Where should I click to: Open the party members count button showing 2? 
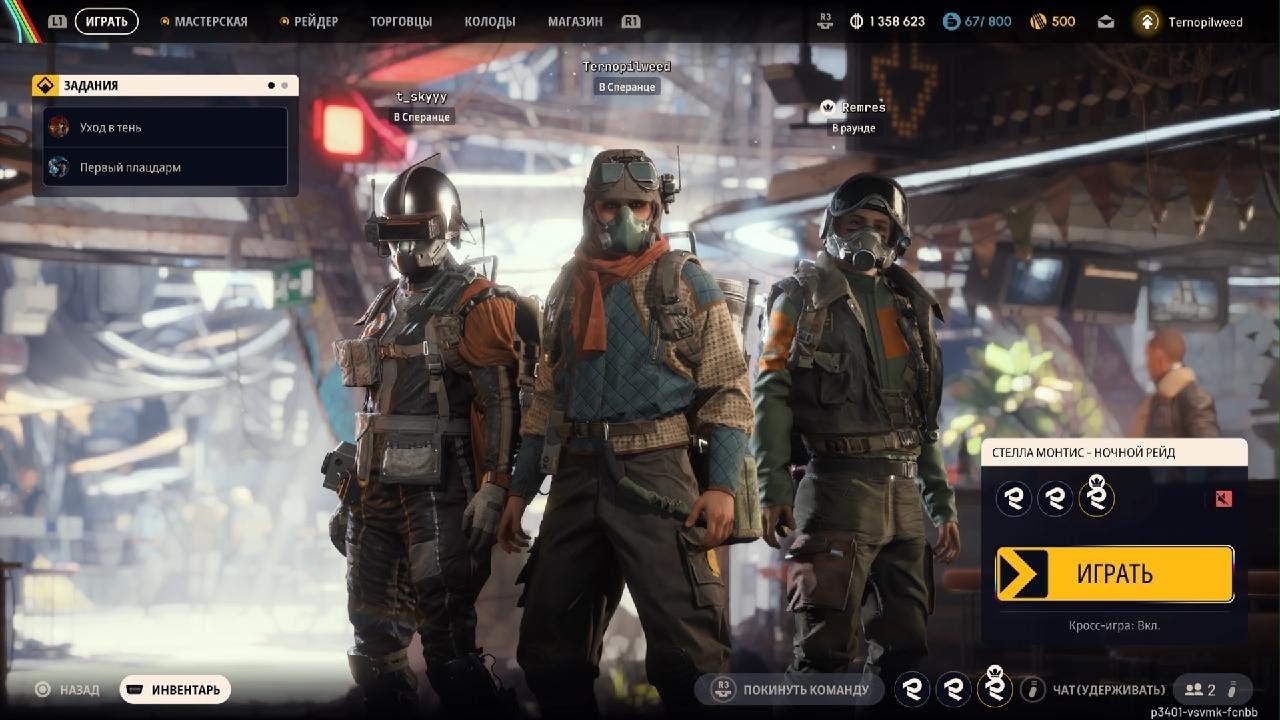coord(1212,689)
